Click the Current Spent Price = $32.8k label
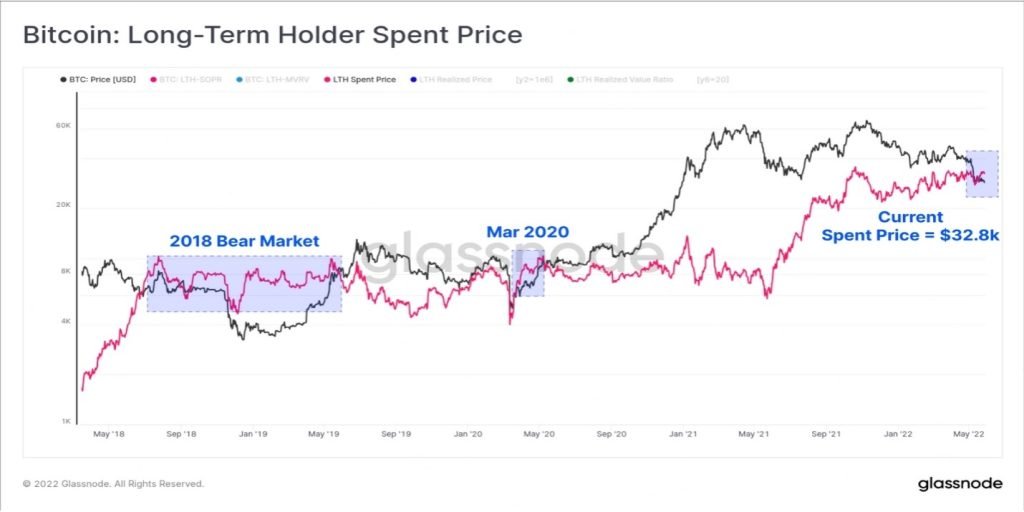Image resolution: width=1024 pixels, height=512 pixels. coord(910,226)
